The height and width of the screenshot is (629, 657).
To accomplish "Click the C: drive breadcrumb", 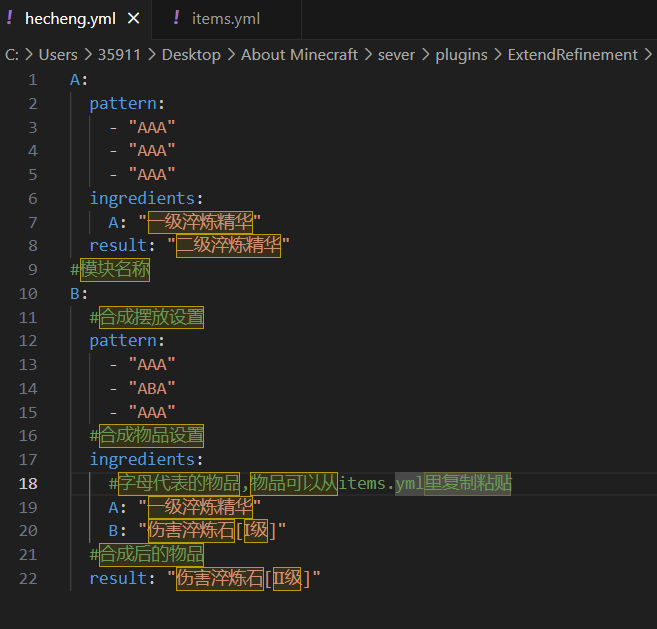I will coord(12,55).
